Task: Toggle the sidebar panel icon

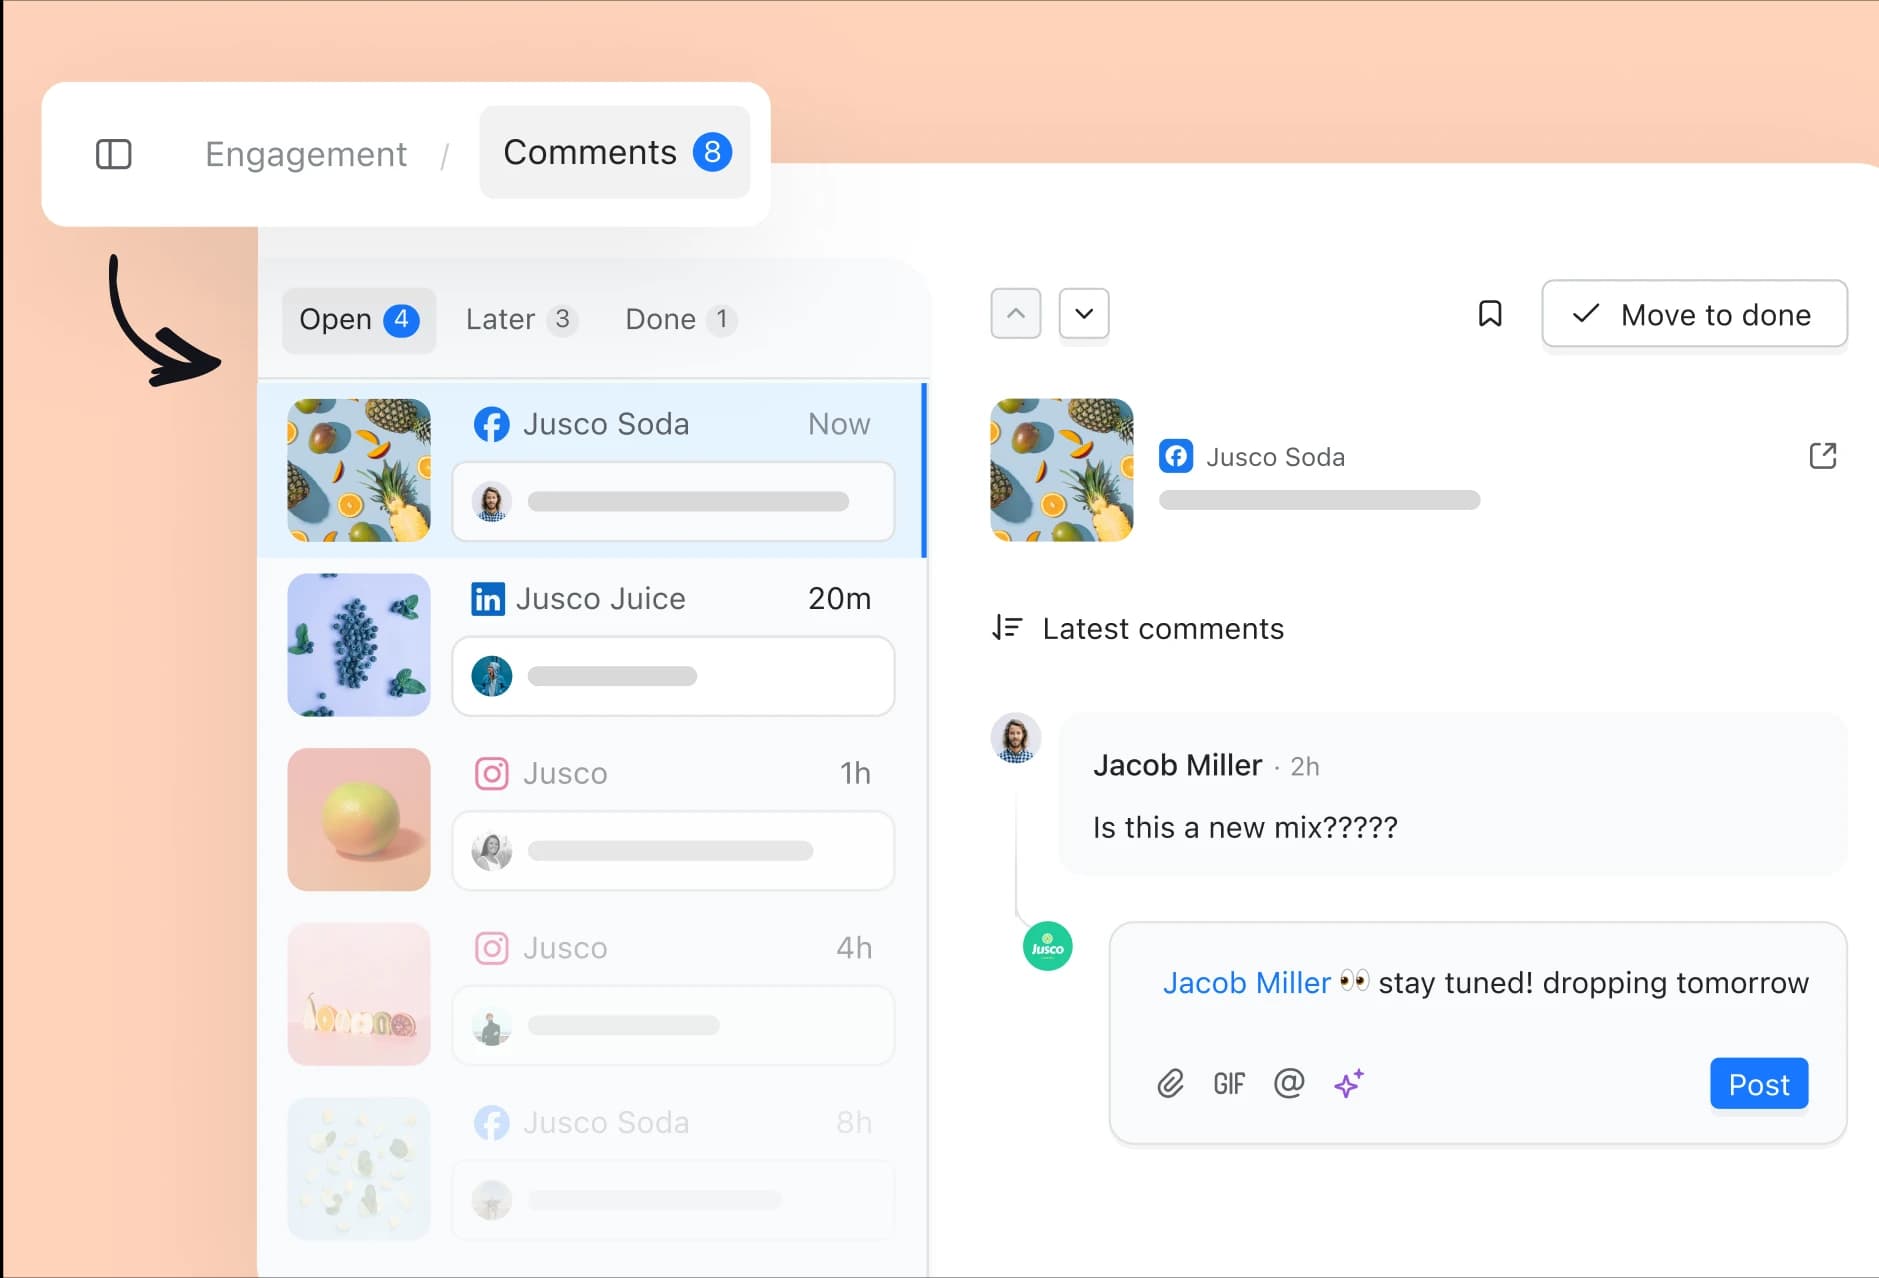Action: coord(113,154)
